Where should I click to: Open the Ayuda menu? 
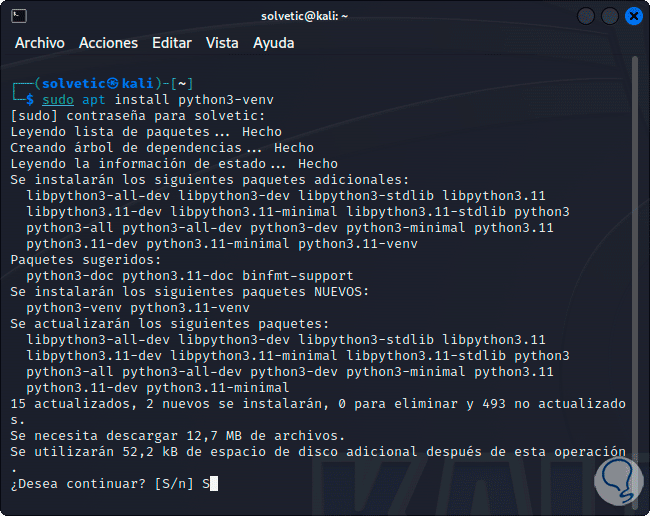tap(274, 43)
